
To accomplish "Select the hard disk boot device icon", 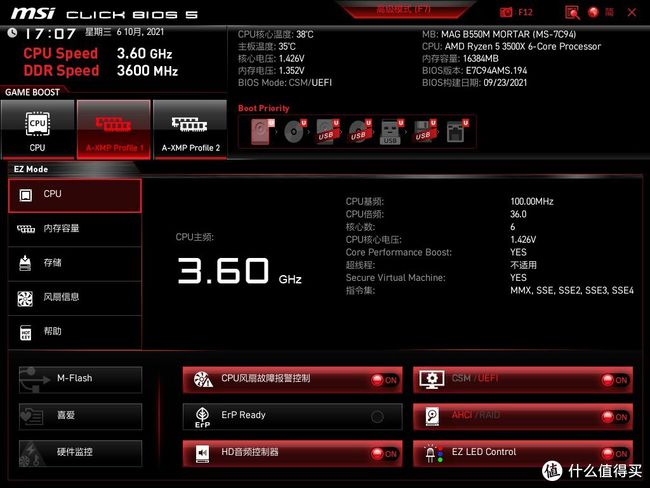I will [x=262, y=131].
